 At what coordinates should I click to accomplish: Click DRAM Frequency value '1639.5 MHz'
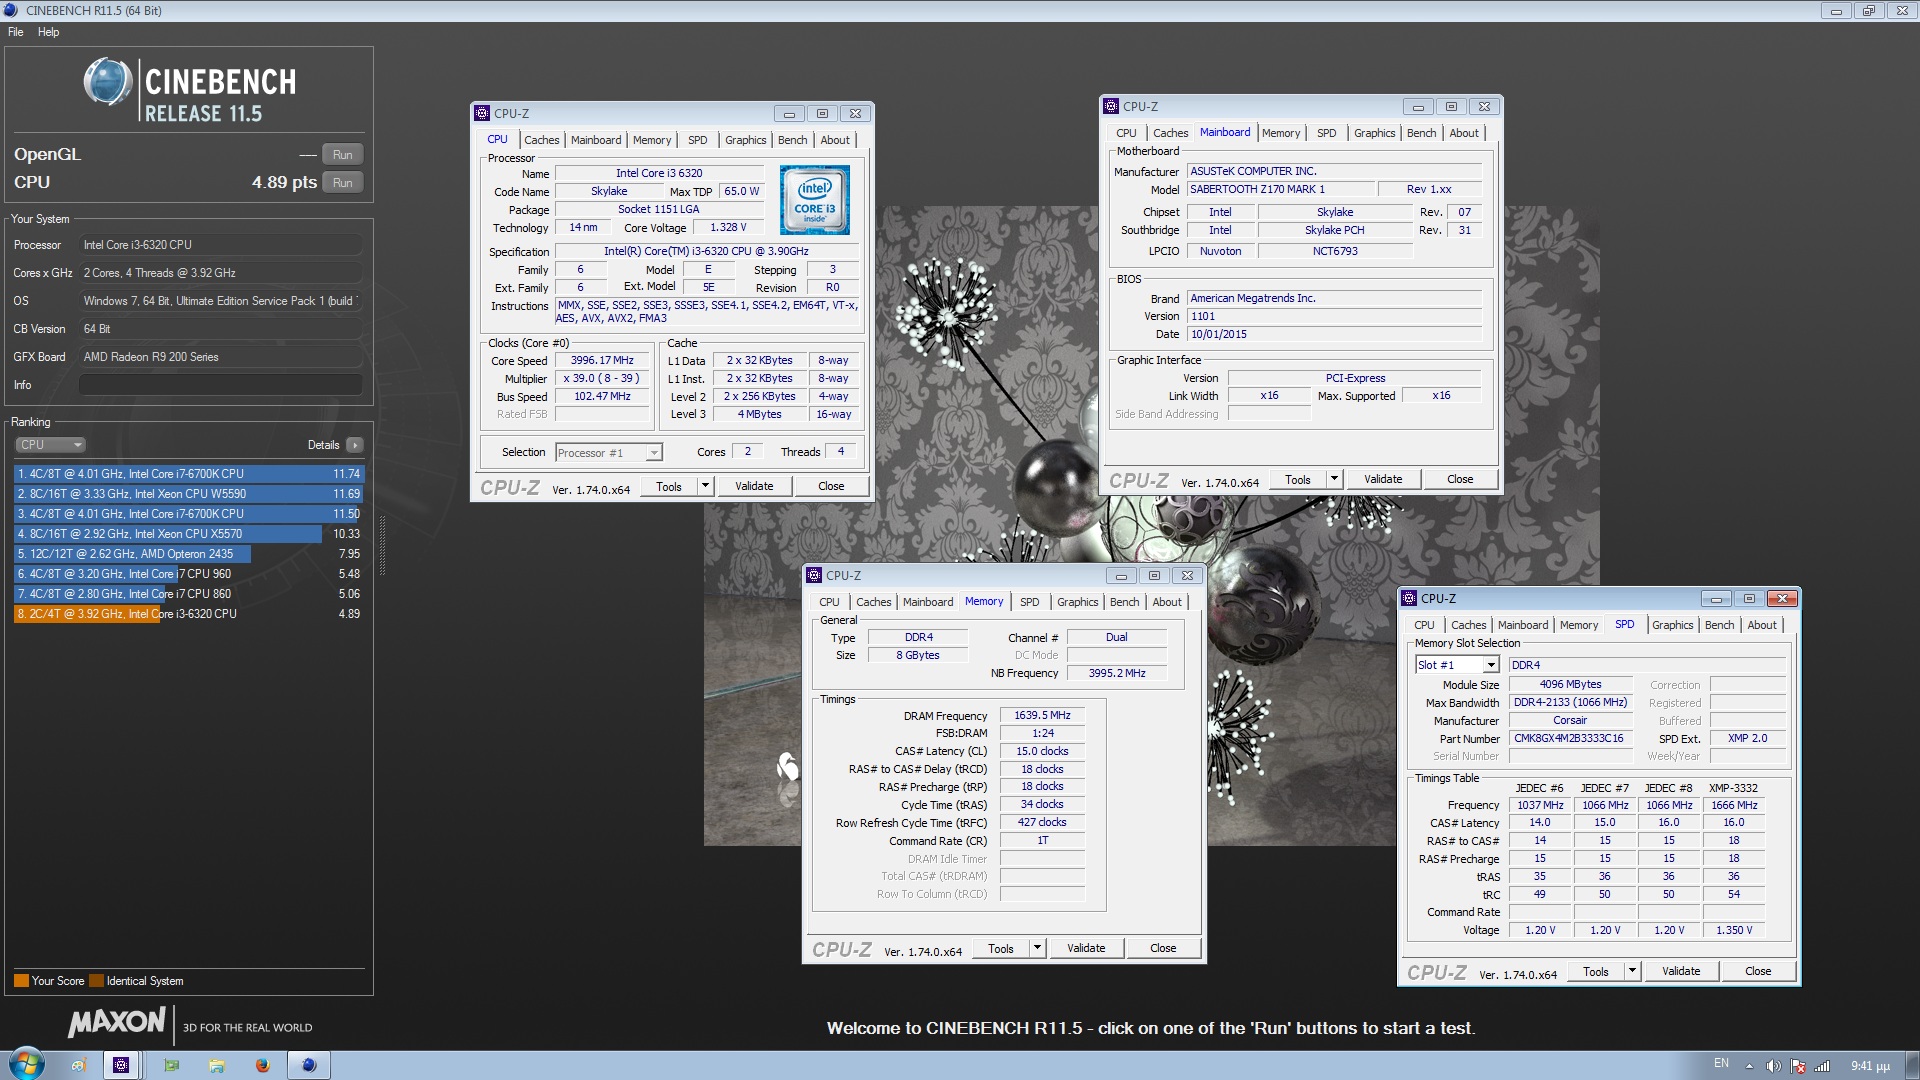pos(1042,715)
